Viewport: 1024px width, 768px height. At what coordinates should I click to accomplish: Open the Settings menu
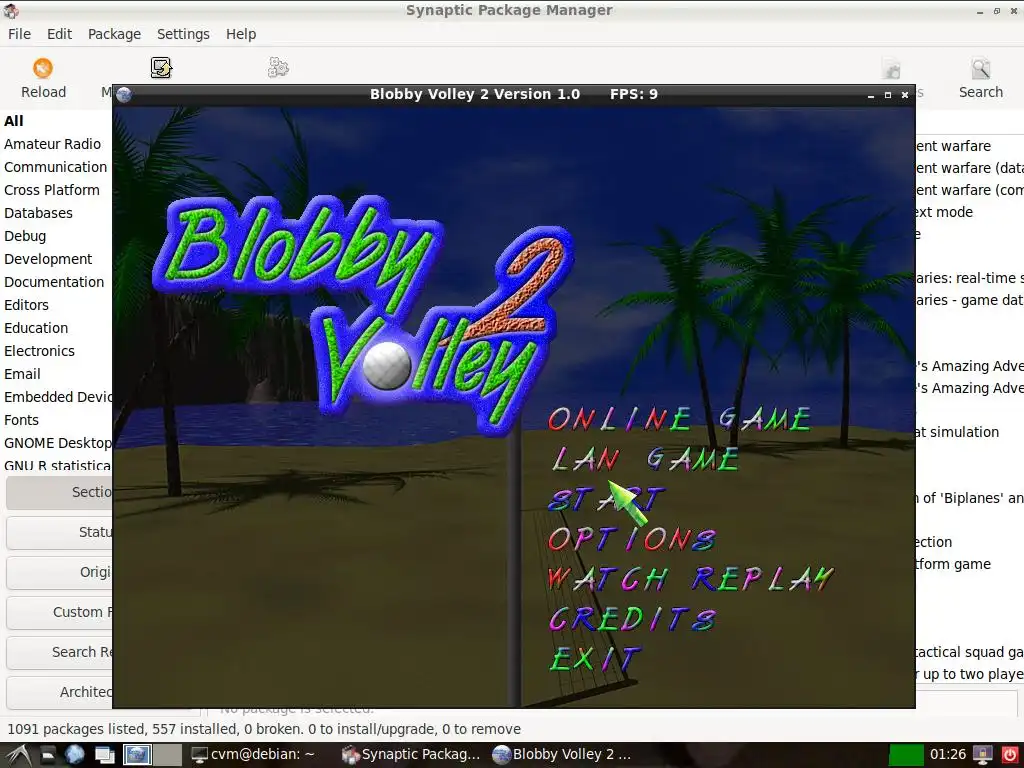tap(183, 34)
